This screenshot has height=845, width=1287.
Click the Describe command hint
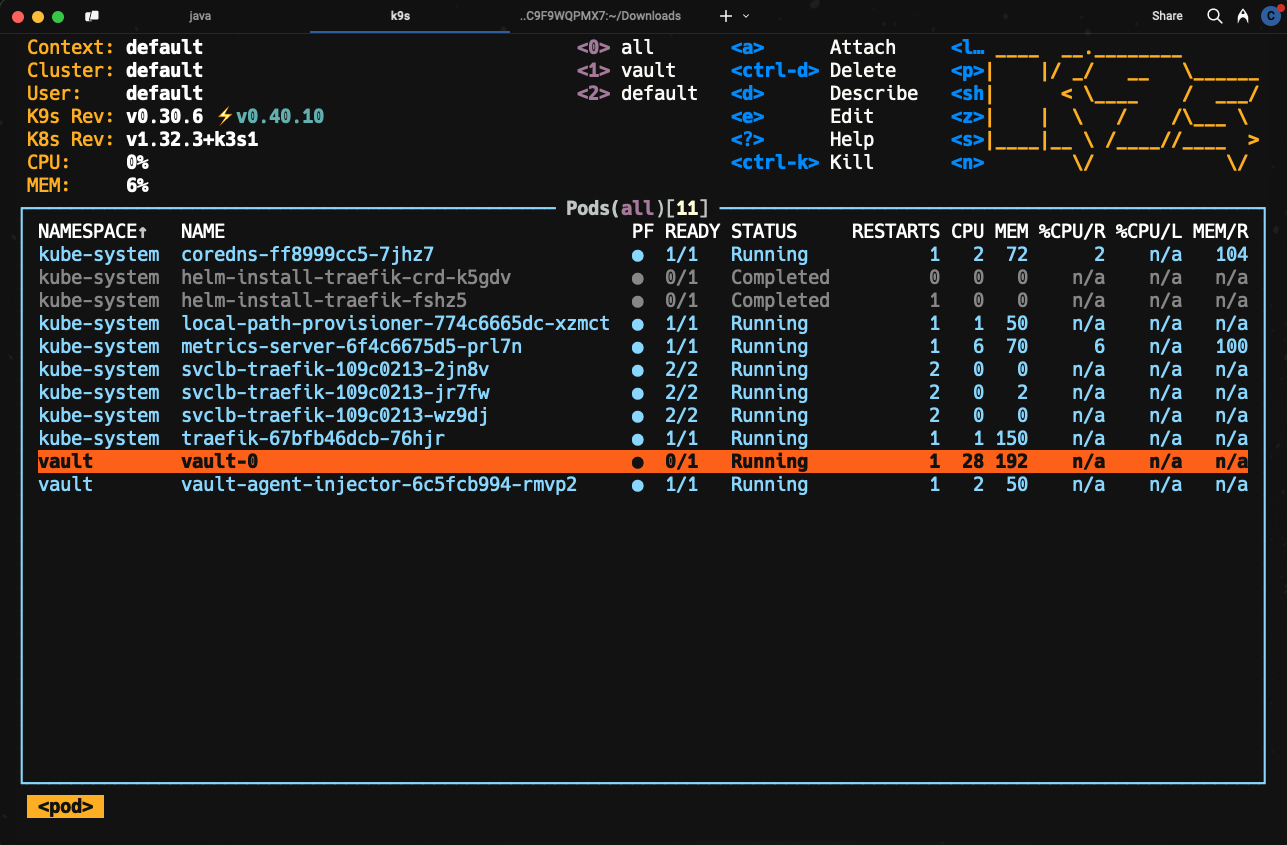(x=874, y=93)
